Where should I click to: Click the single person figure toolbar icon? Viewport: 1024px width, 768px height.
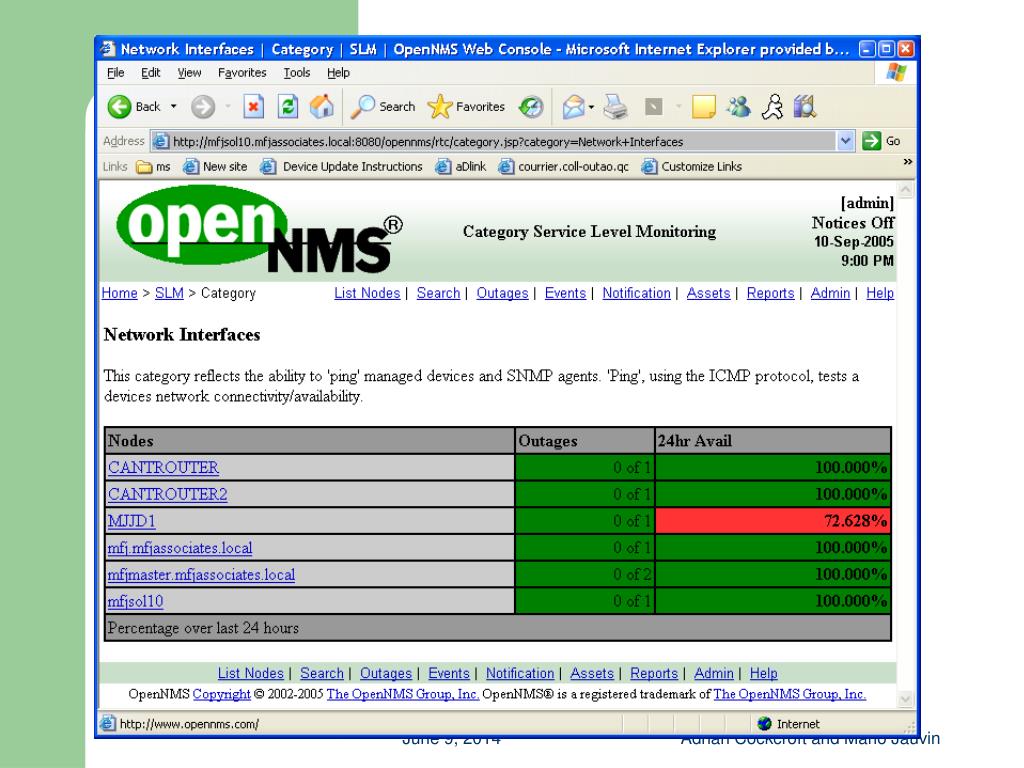tap(773, 106)
